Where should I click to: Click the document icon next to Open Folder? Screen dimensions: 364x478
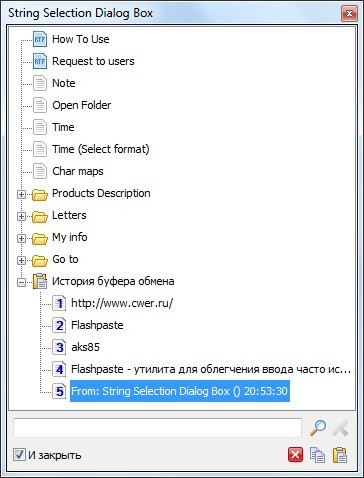click(40, 105)
